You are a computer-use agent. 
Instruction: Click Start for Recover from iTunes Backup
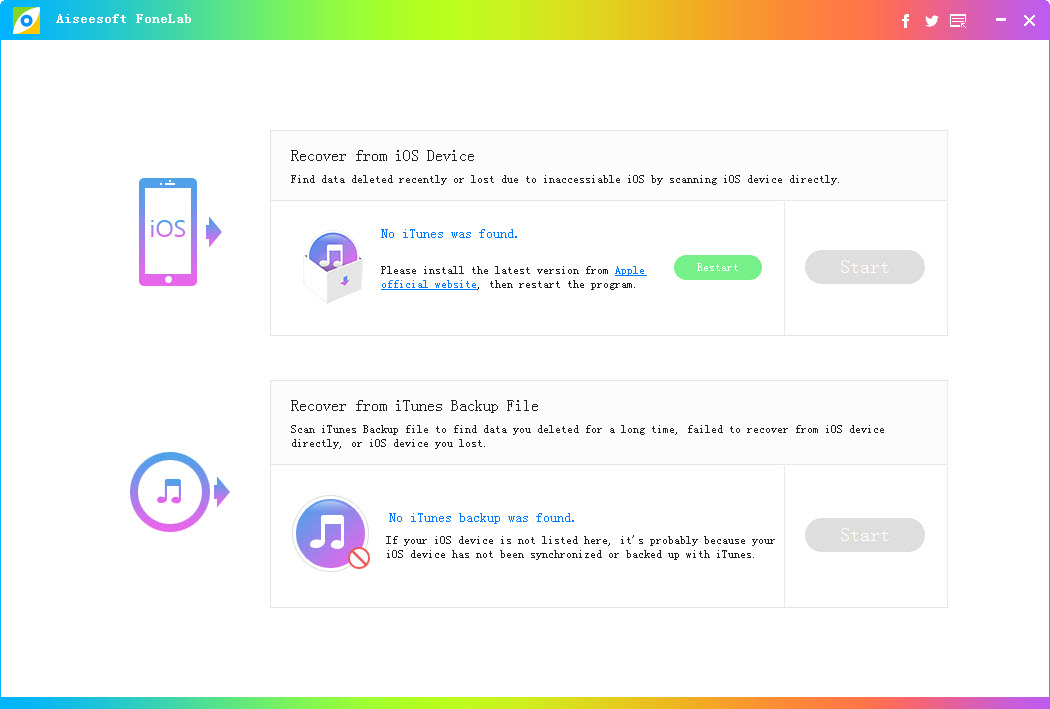click(x=865, y=535)
